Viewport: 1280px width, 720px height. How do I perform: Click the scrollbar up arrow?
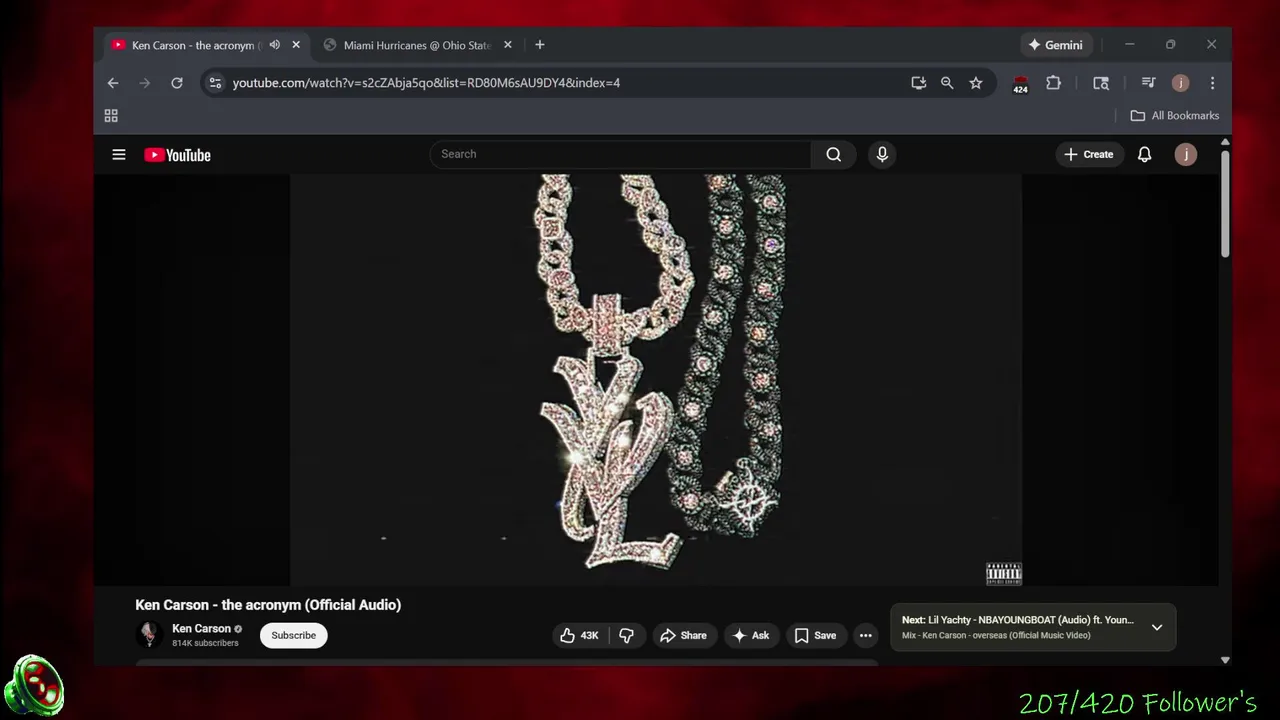(1225, 144)
